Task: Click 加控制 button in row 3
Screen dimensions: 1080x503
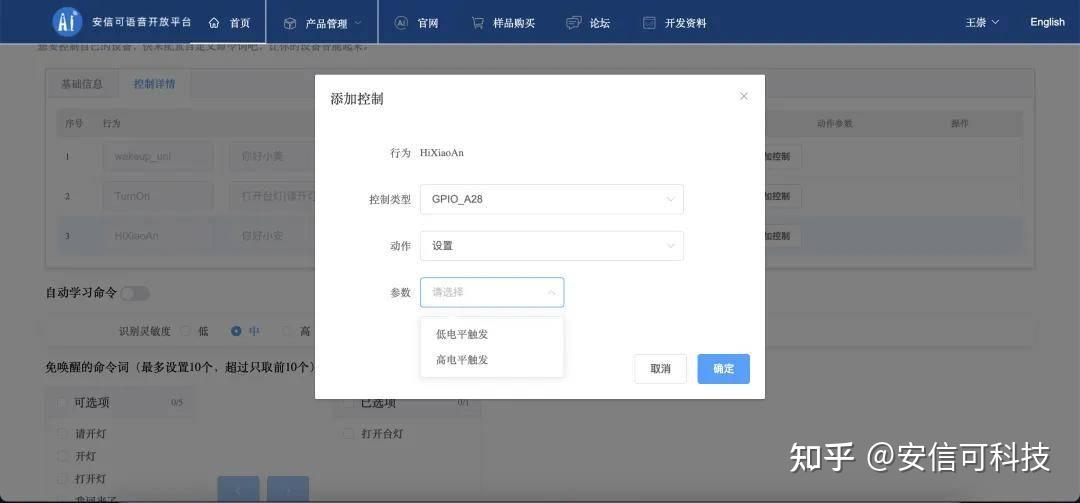Action: pos(782,236)
